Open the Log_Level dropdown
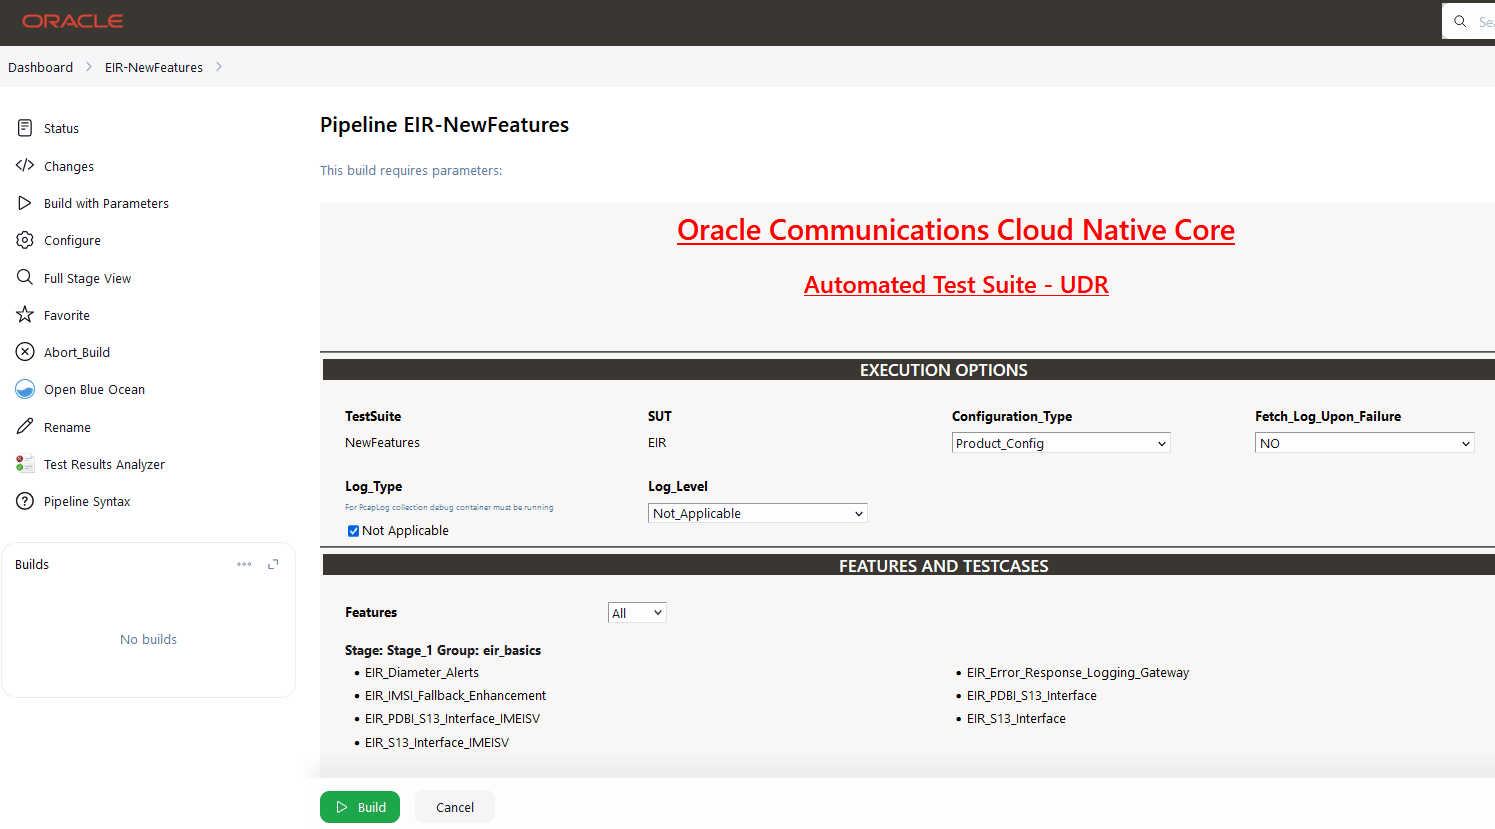 coord(758,513)
